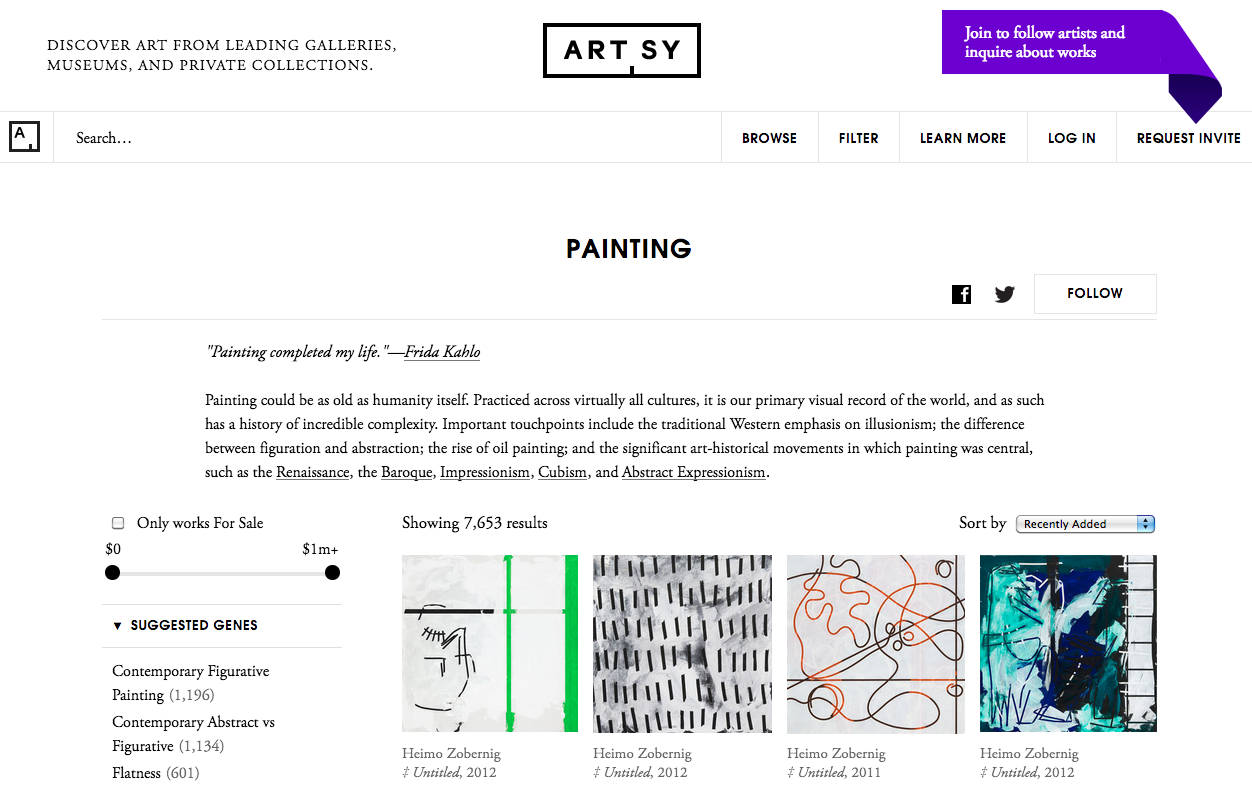Click the $1m+ maximum price slider handle

332,572
